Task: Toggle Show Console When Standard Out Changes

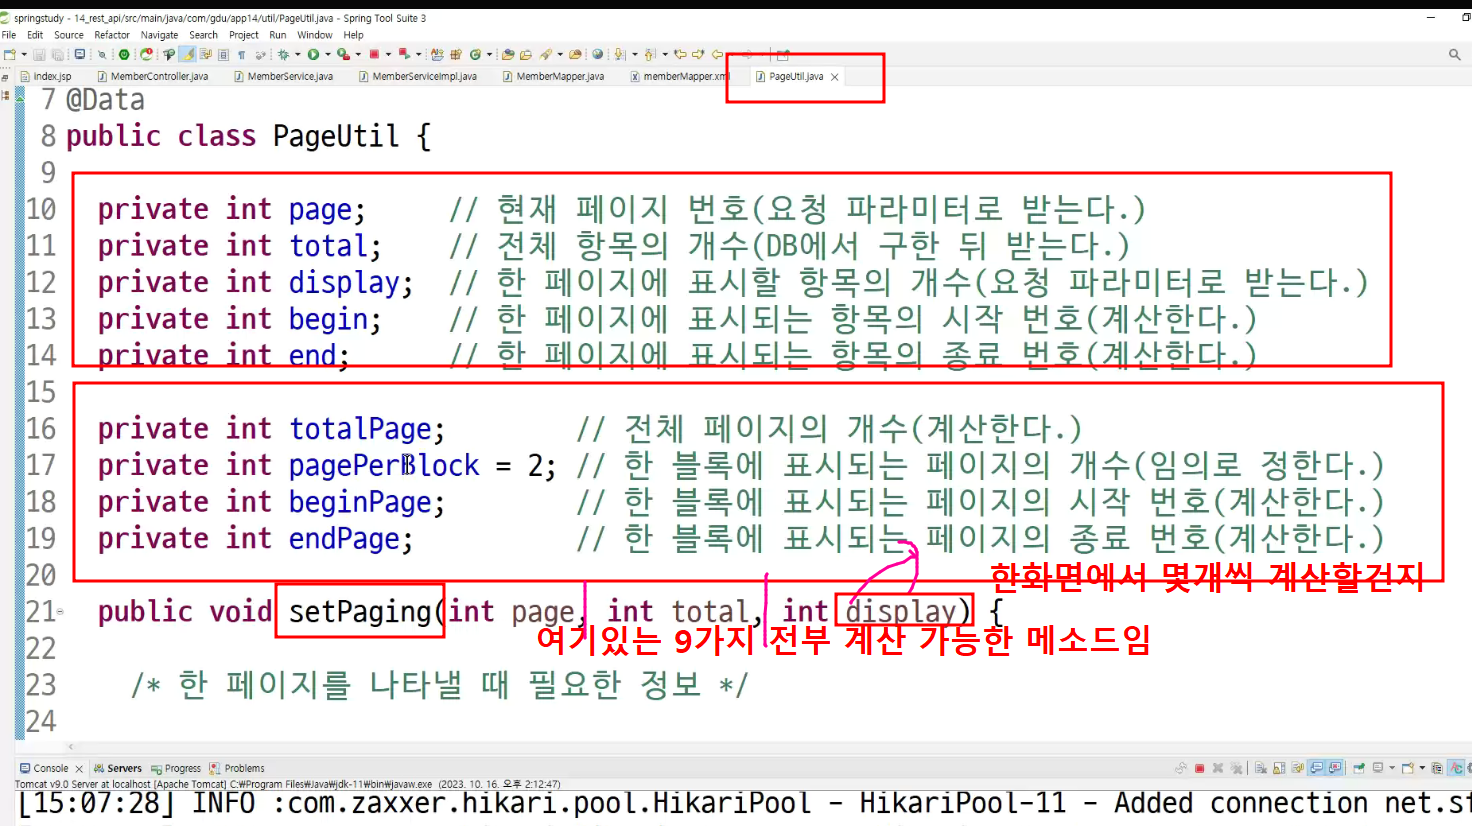Action: click(1316, 768)
